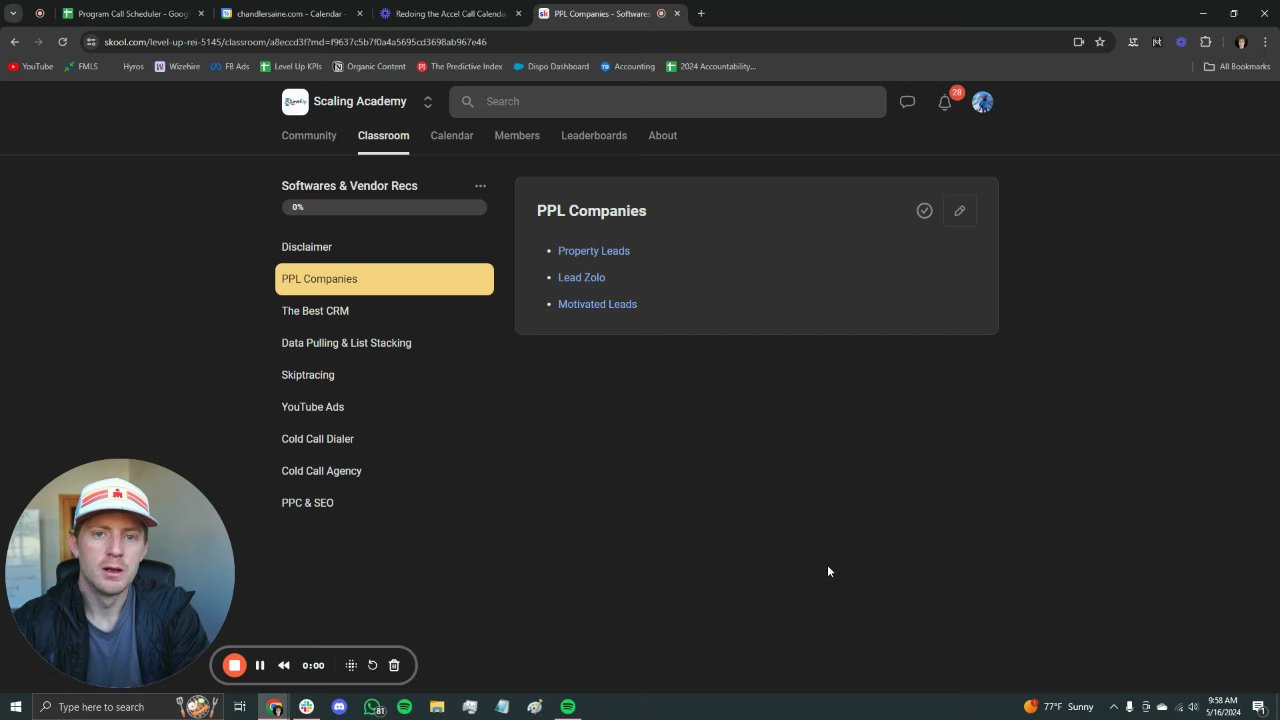Open the Dispo Dashboard bookmark
Viewport: 1280px width, 720px height.
[551, 67]
